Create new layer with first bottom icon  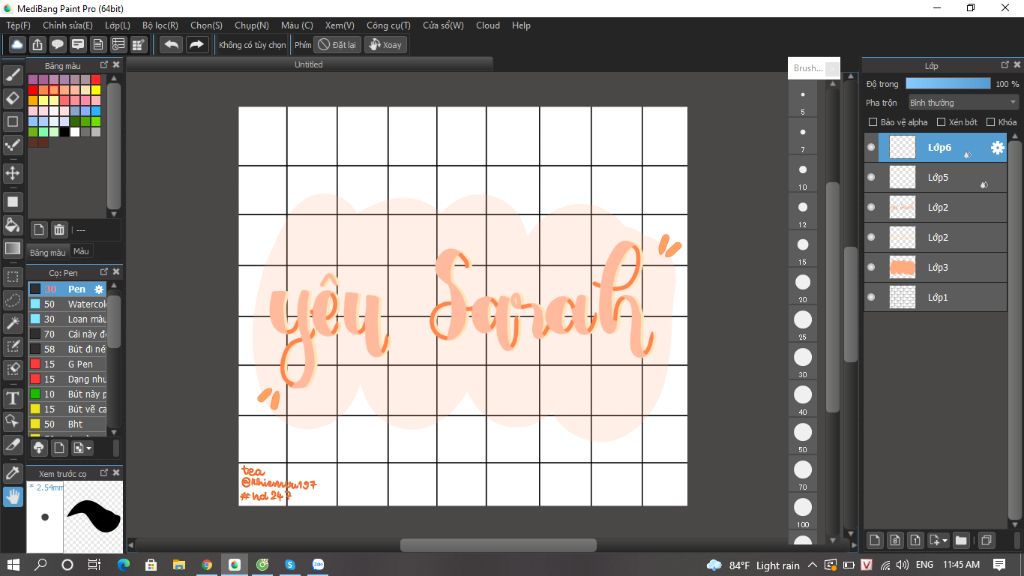(x=874, y=540)
